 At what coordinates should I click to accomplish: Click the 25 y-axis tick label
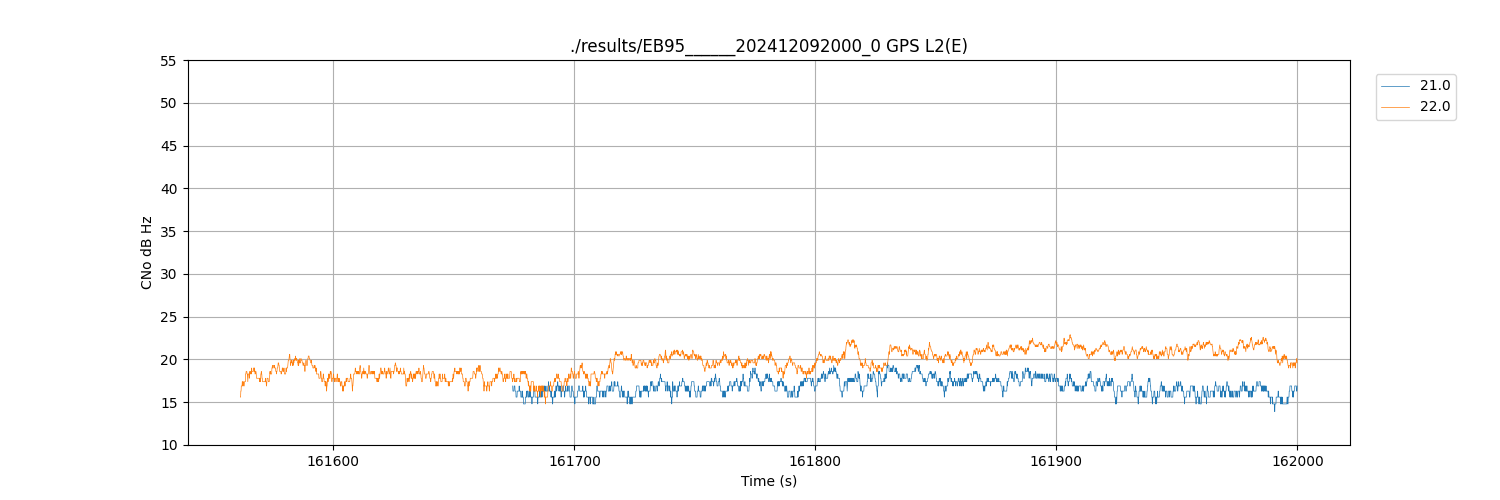click(168, 317)
